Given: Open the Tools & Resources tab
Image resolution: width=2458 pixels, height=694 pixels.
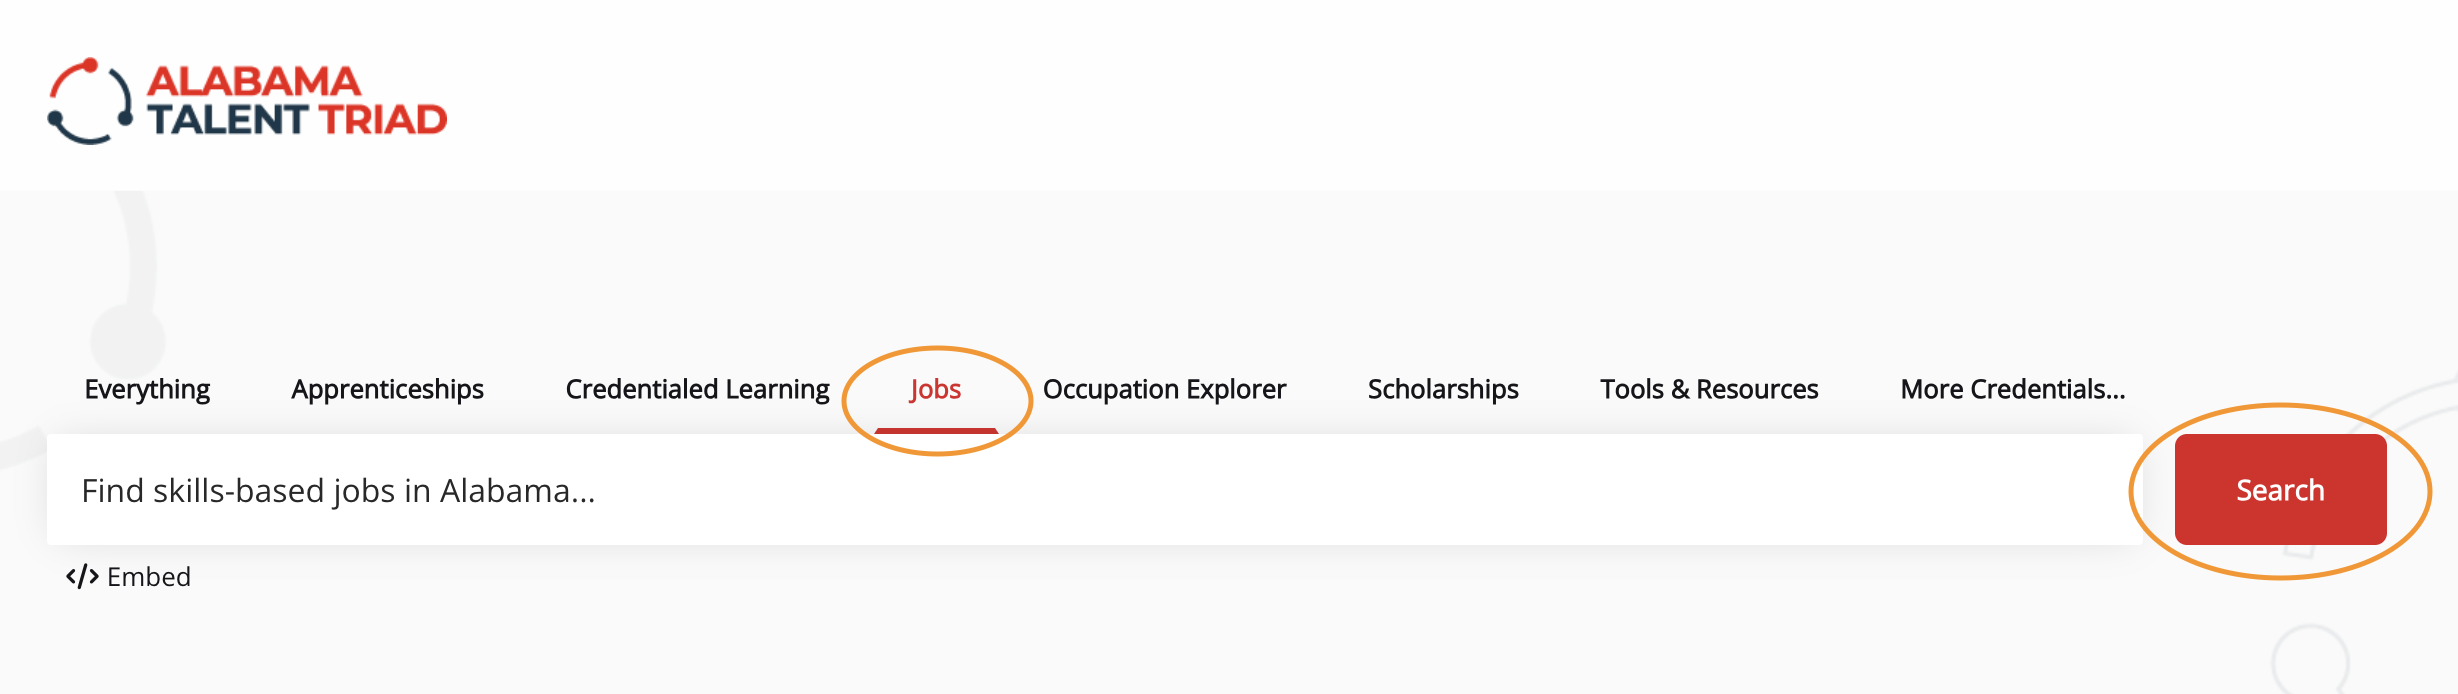Looking at the screenshot, I should 1709,389.
